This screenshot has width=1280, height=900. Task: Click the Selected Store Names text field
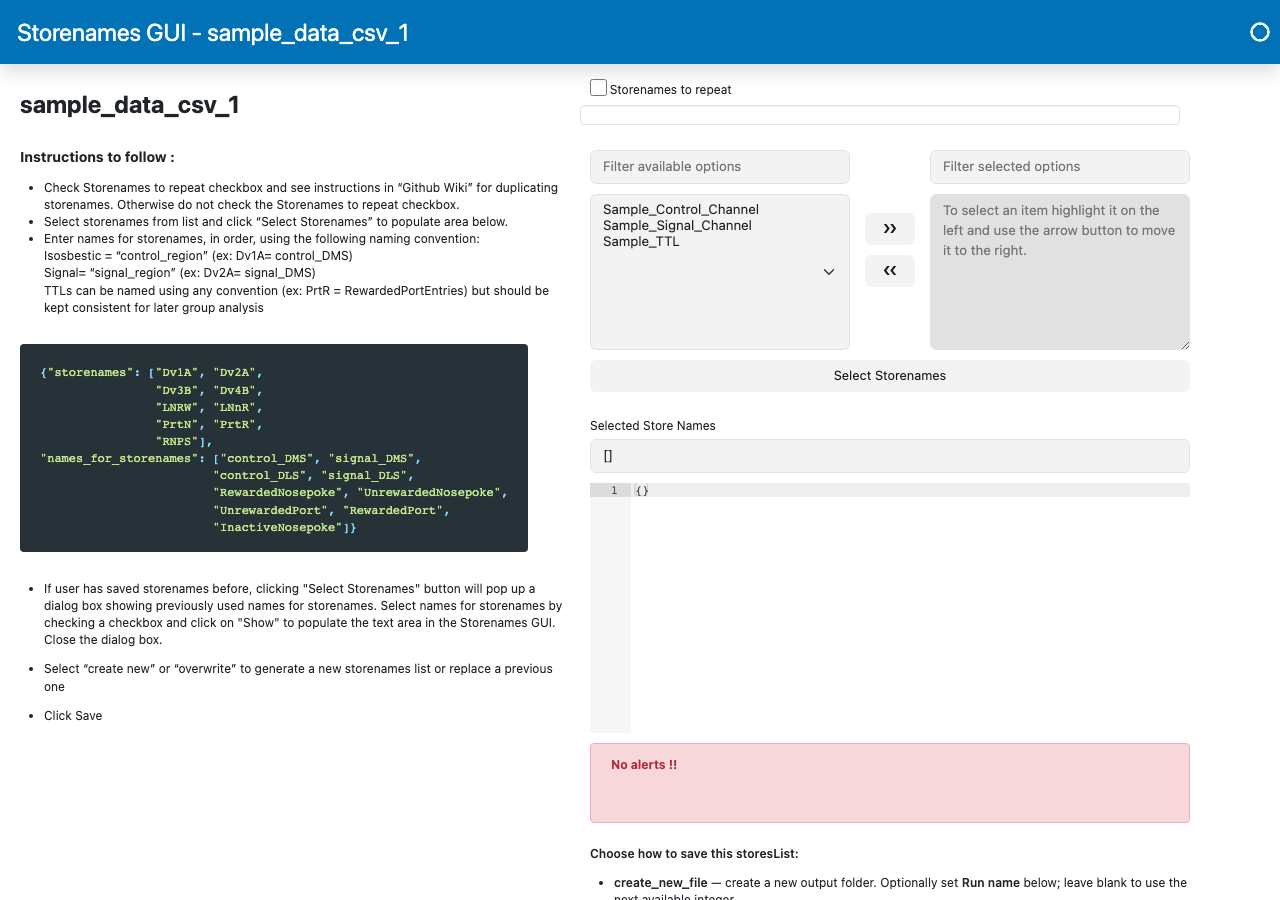pos(890,456)
